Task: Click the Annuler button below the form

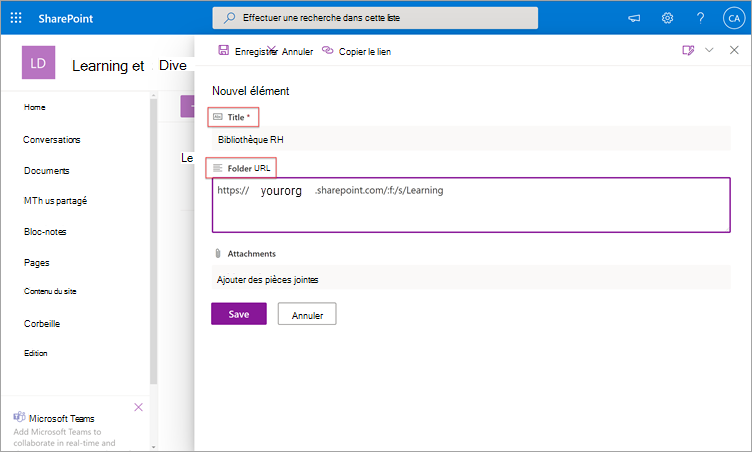Action: [x=307, y=314]
